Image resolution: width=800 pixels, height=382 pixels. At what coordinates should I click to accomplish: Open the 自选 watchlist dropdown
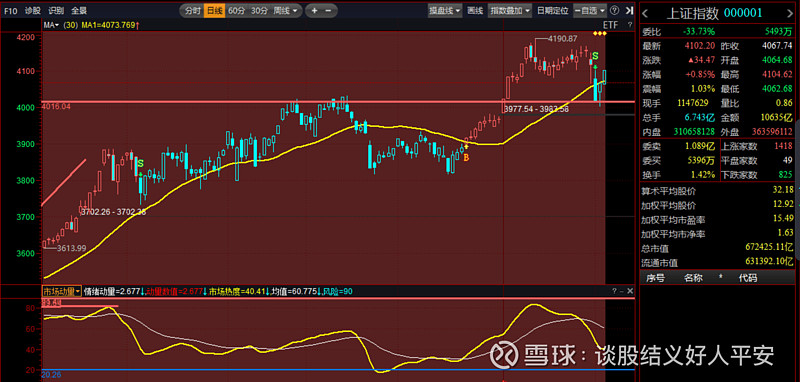590,10
